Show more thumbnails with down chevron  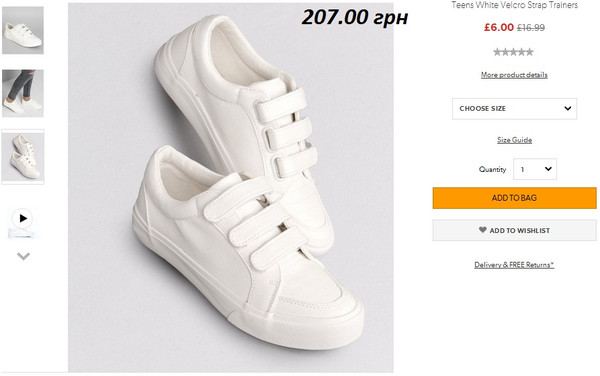[x=23, y=256]
